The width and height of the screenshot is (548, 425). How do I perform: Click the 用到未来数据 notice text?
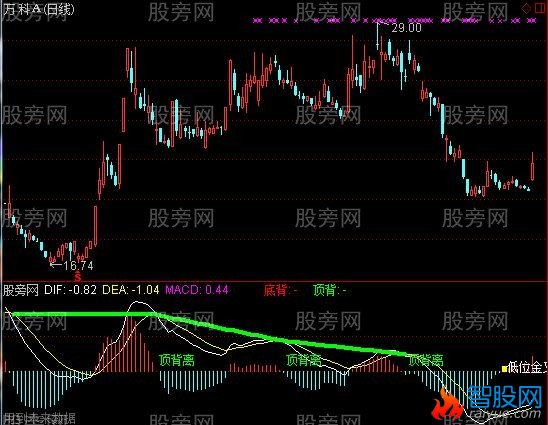[x=39, y=418]
